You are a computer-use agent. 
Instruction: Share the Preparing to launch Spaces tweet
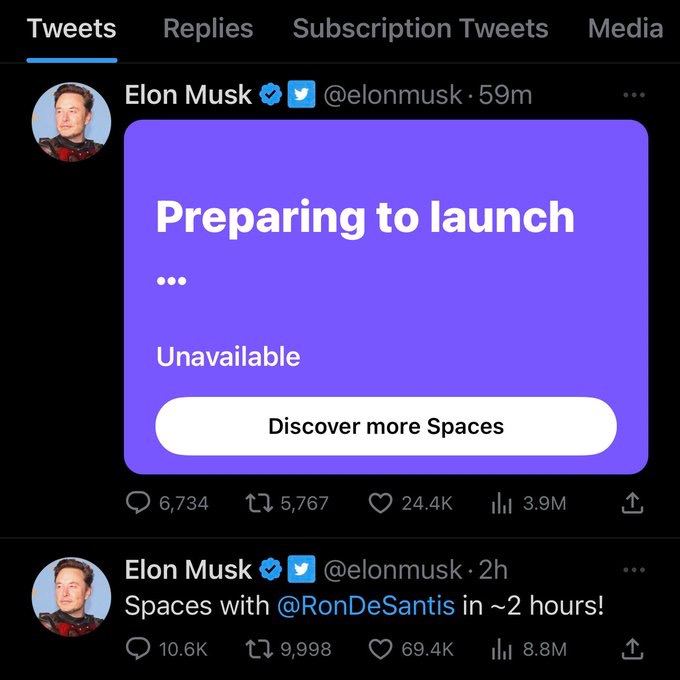pyautogui.click(x=632, y=503)
